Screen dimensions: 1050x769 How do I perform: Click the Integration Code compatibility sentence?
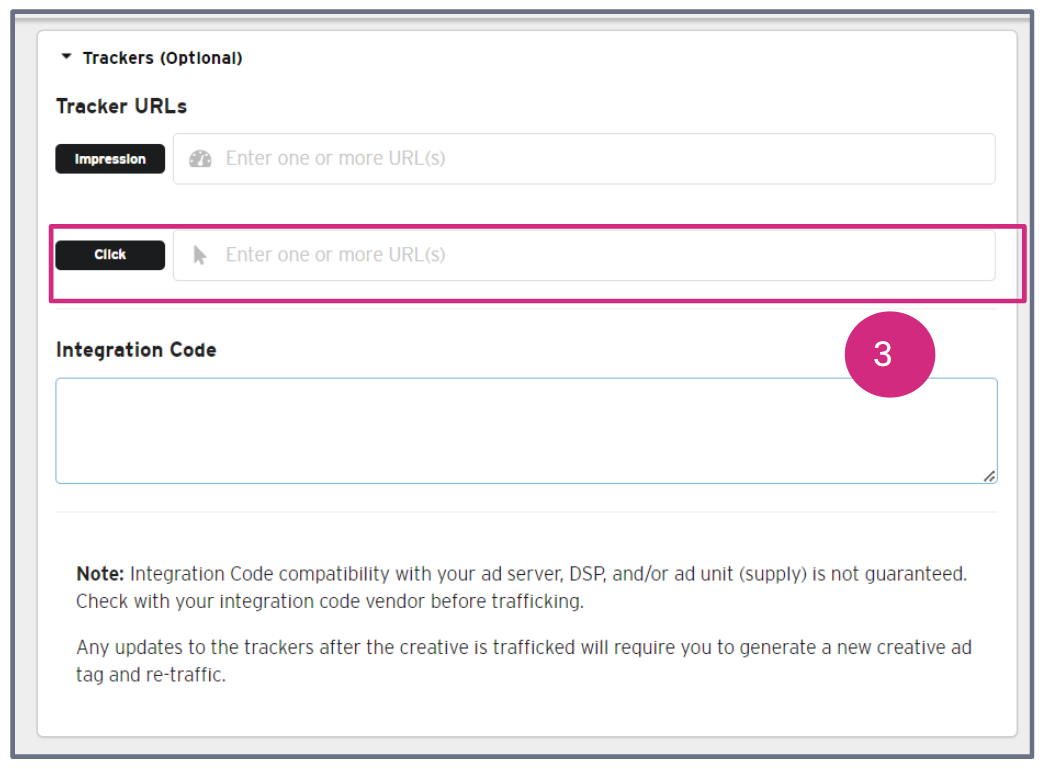click(548, 575)
